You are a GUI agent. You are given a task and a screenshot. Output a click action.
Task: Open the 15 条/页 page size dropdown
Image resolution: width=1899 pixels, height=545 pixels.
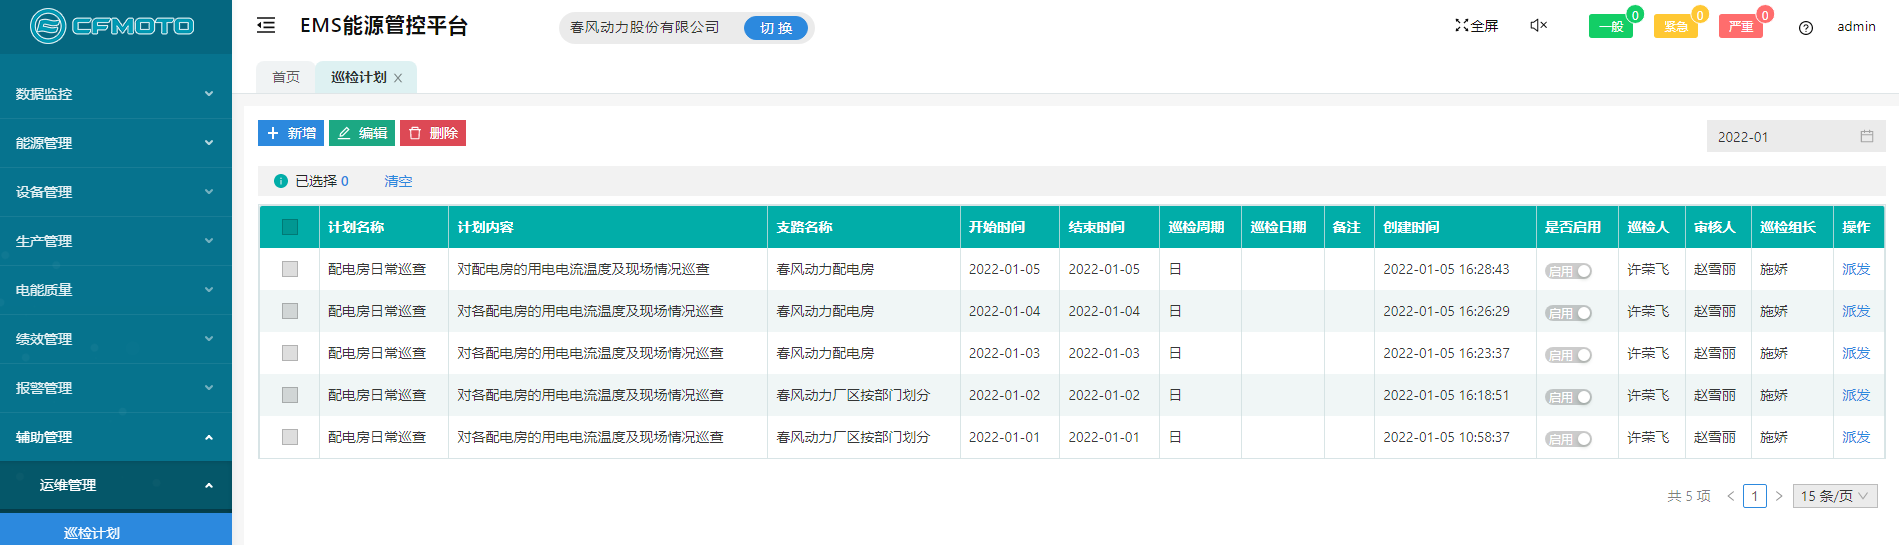coord(1834,496)
